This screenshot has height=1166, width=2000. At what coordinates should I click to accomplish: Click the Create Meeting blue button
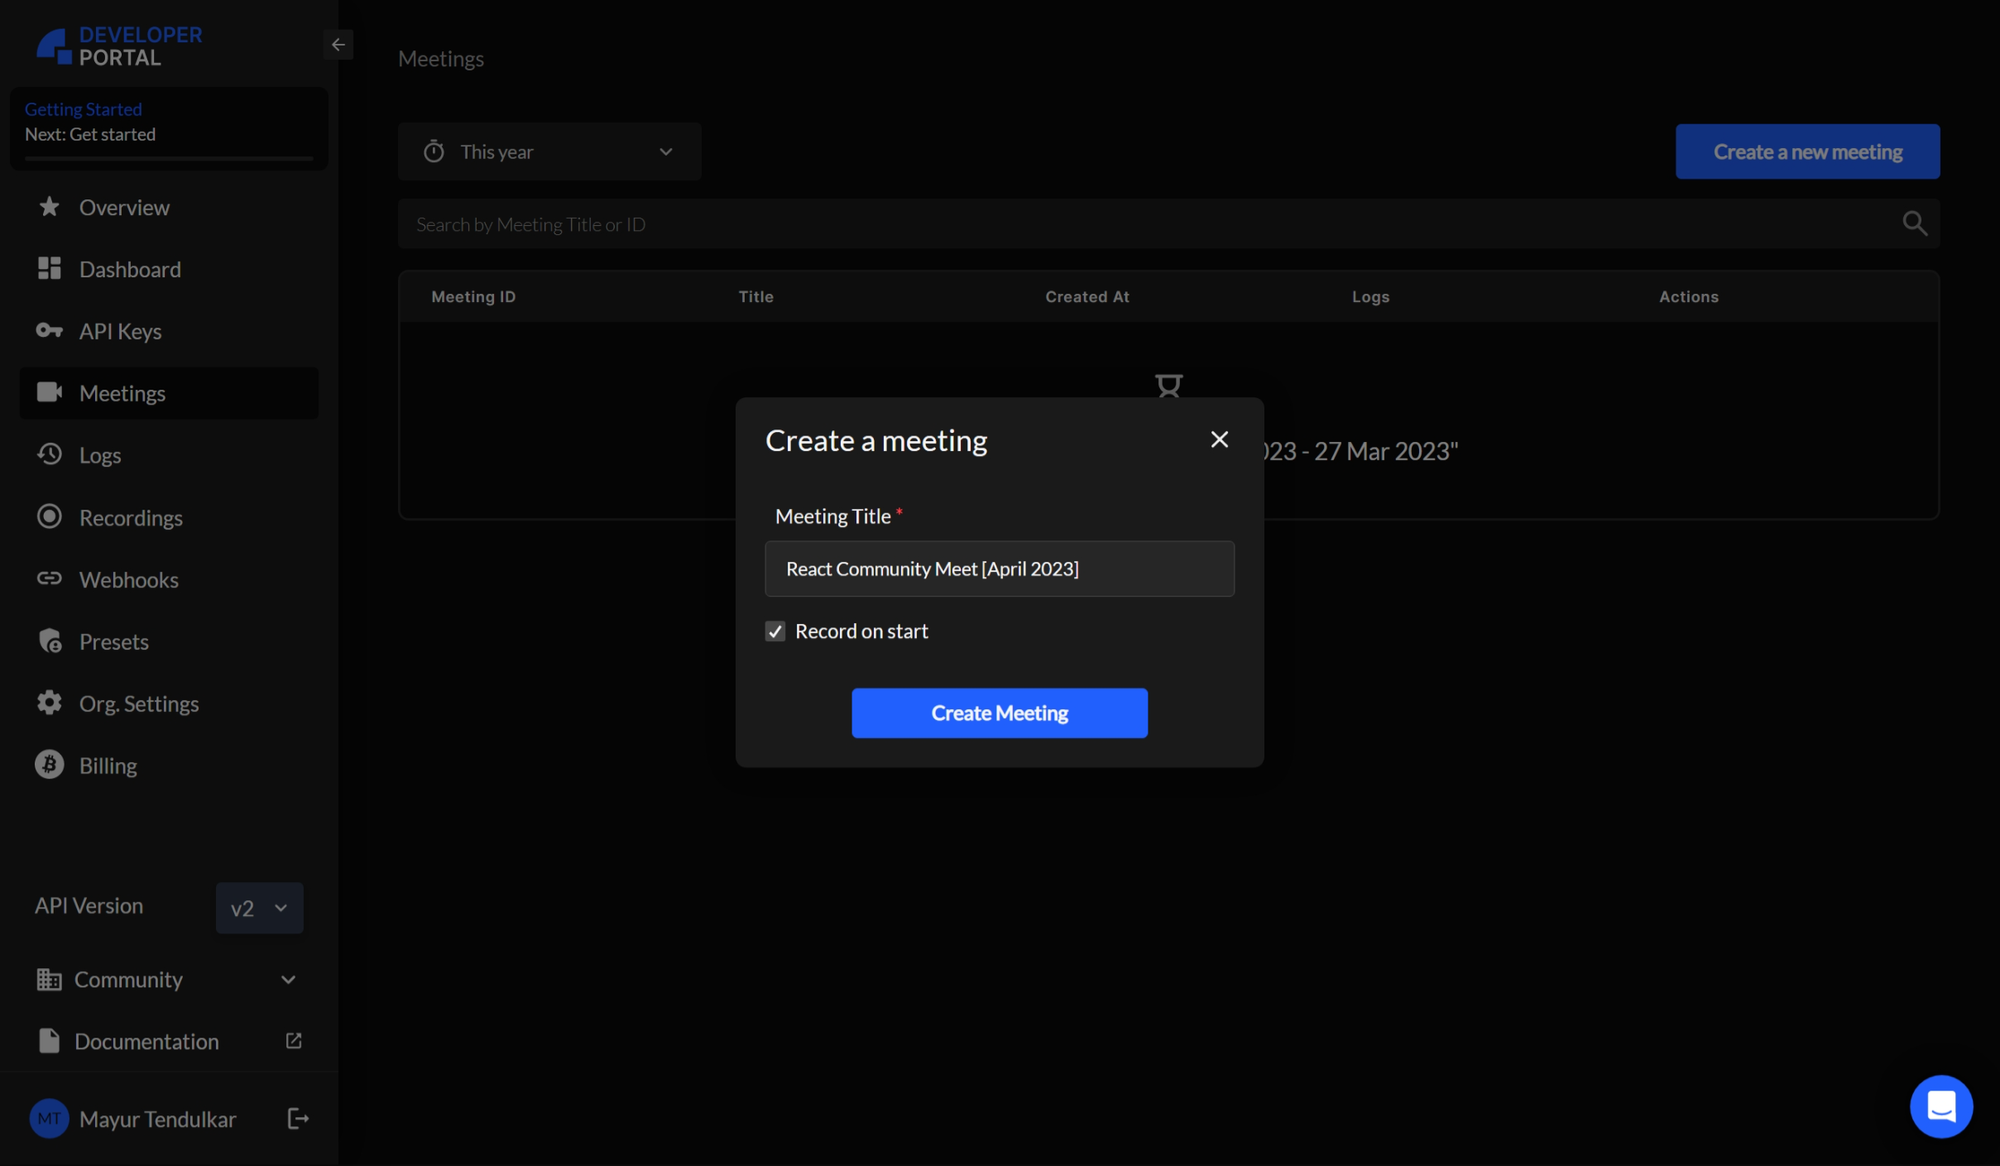pos(999,712)
